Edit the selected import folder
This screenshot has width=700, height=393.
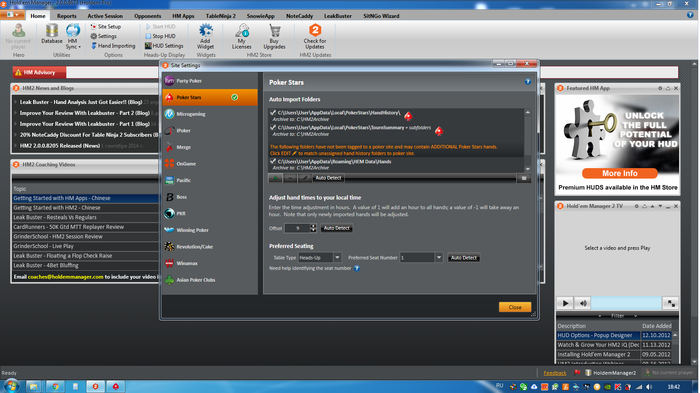click(304, 178)
